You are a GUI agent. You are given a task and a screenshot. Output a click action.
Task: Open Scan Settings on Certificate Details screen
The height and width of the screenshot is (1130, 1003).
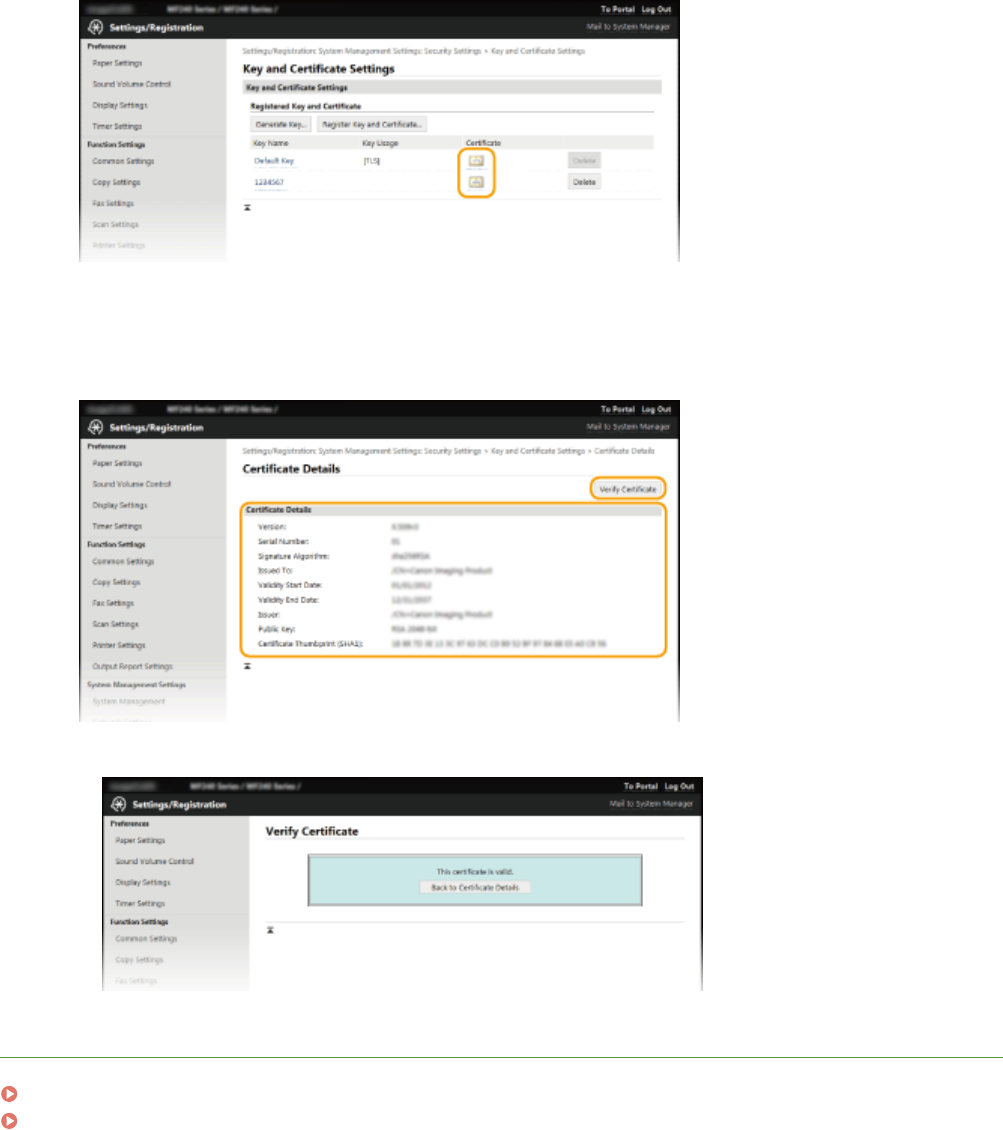point(115,624)
